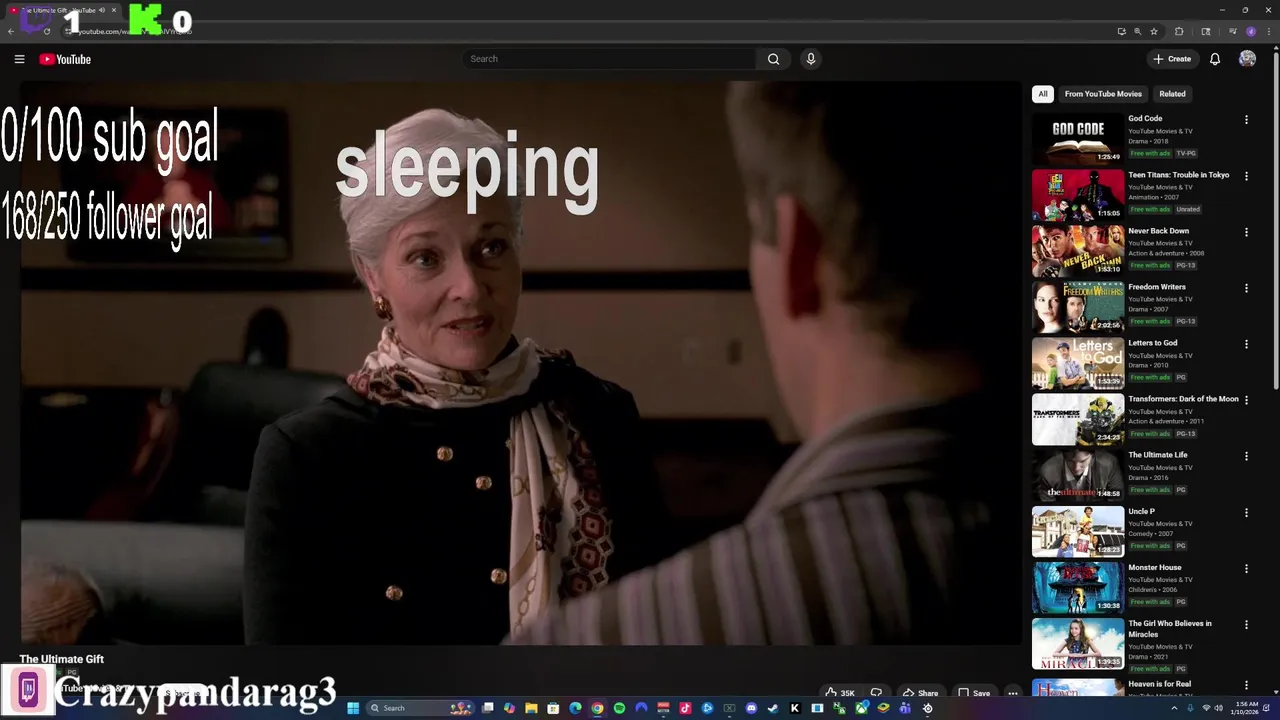
Task: Focus the YouTube search field
Action: pos(608,59)
